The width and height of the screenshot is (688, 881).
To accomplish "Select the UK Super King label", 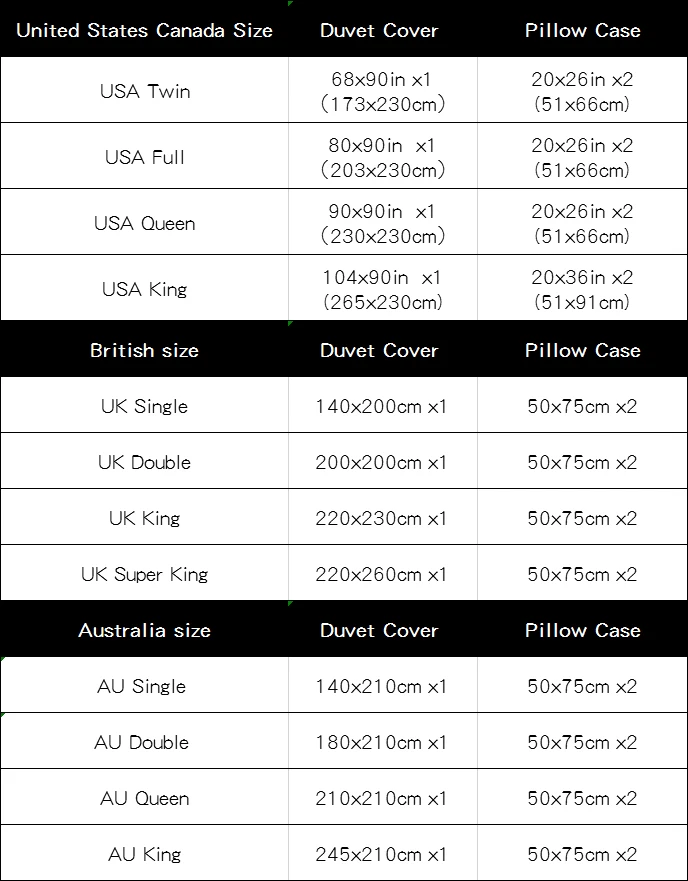I will click(x=144, y=574).
